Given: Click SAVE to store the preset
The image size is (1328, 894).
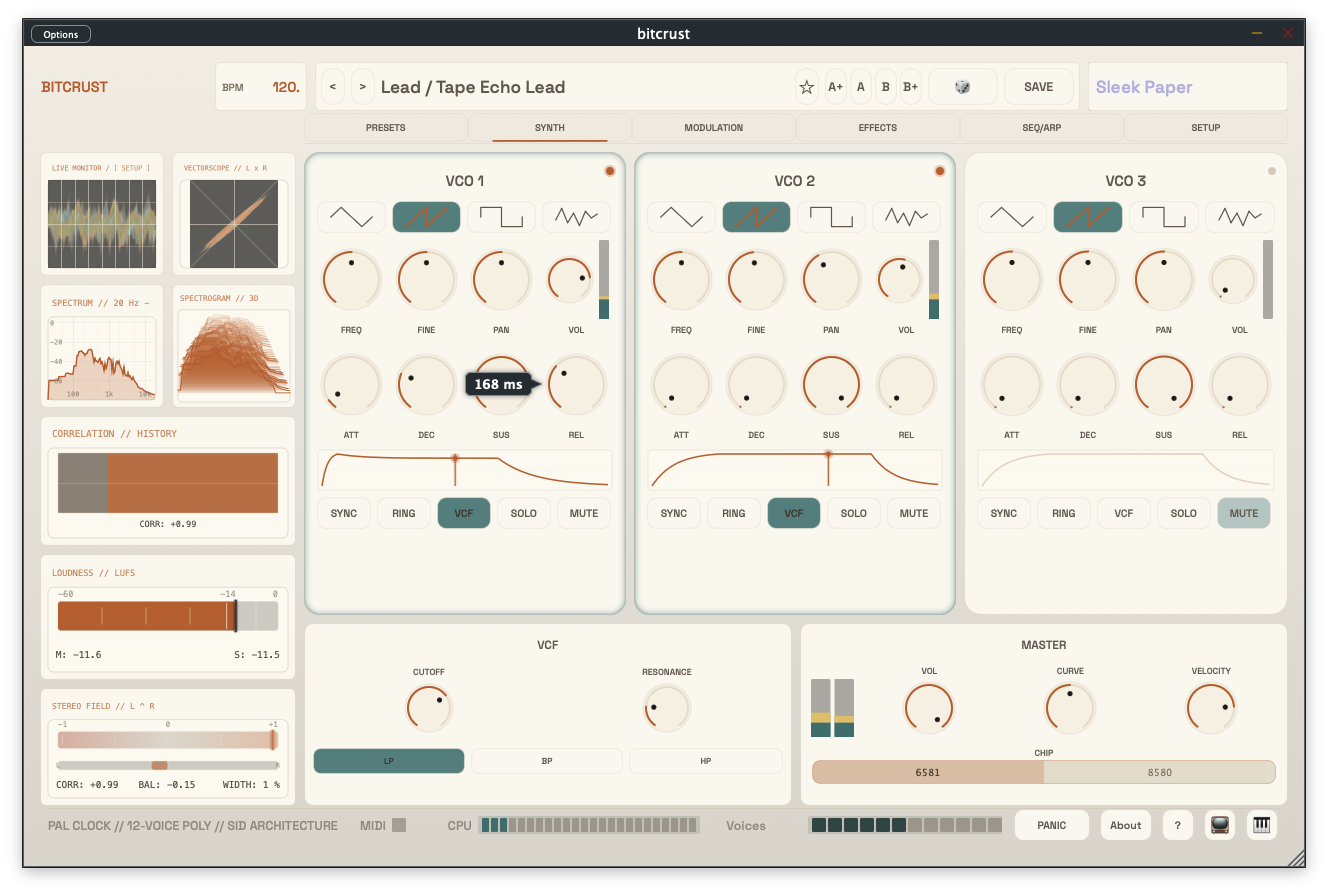Looking at the screenshot, I should (x=1039, y=87).
